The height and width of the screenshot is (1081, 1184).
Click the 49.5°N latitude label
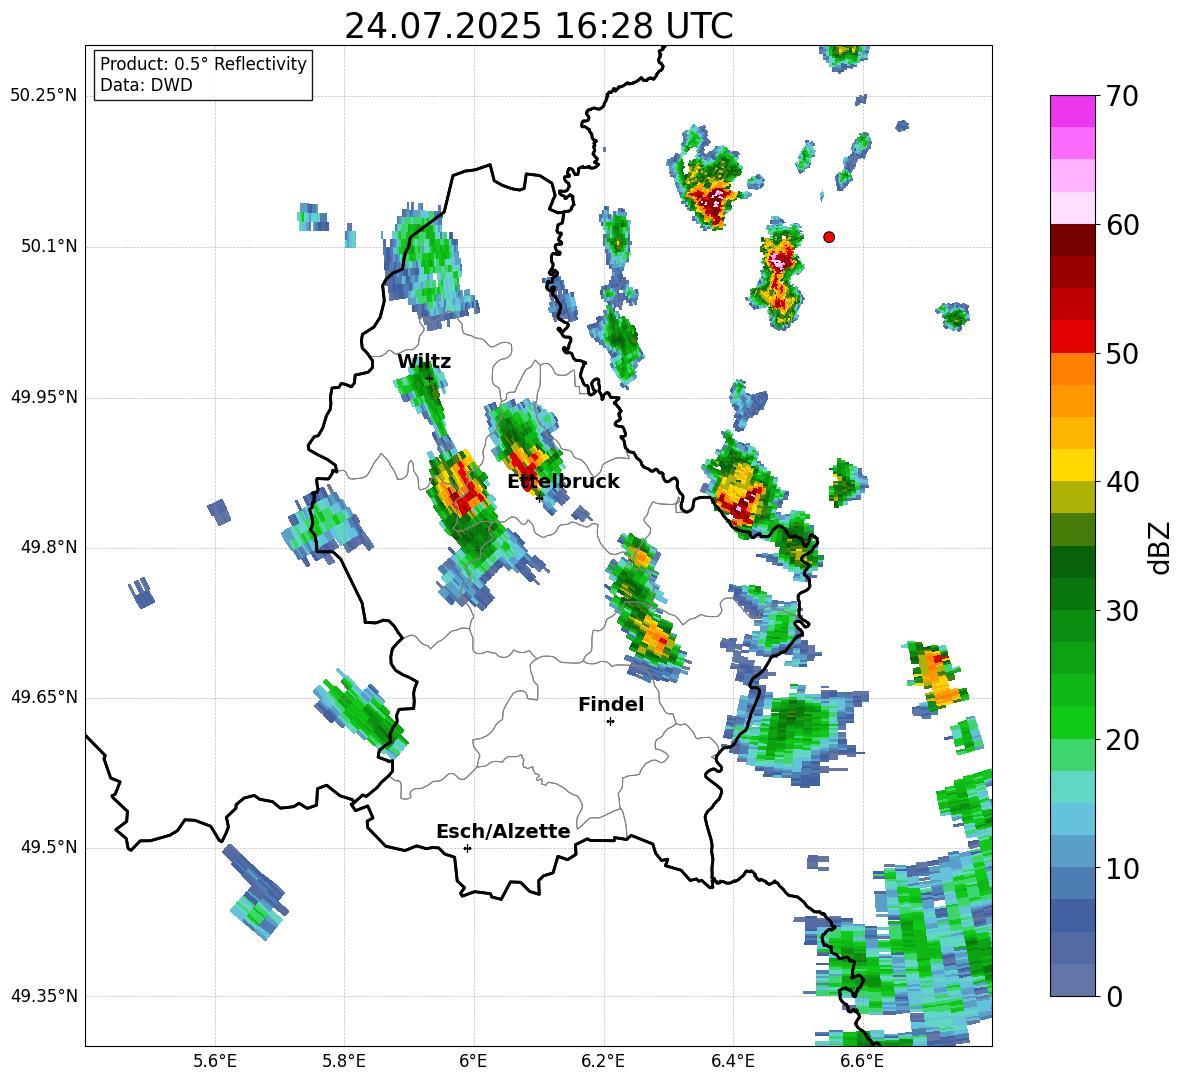click(49, 847)
